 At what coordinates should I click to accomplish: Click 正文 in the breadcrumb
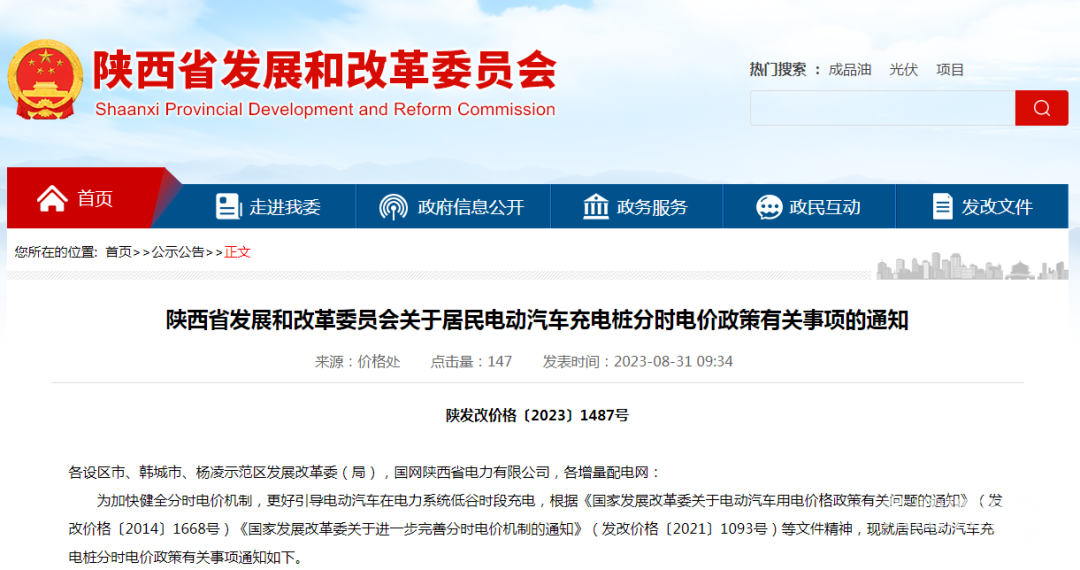coord(238,252)
